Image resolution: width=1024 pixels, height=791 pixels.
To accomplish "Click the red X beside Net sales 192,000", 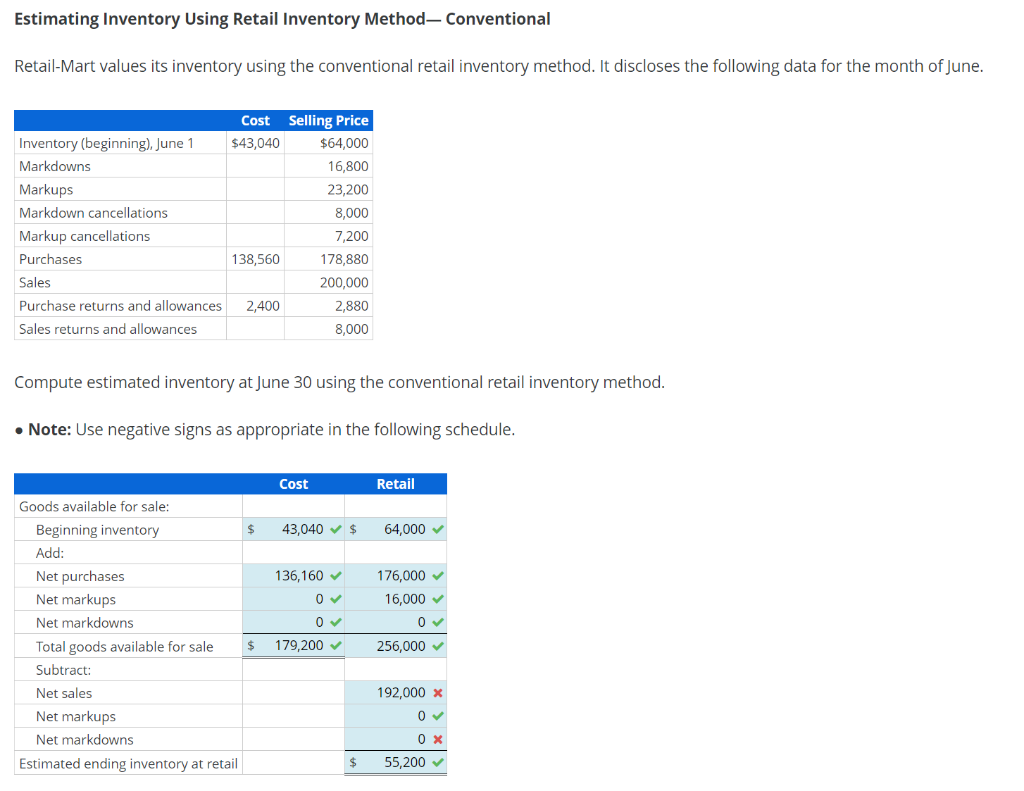I will pyautogui.click(x=438, y=693).
